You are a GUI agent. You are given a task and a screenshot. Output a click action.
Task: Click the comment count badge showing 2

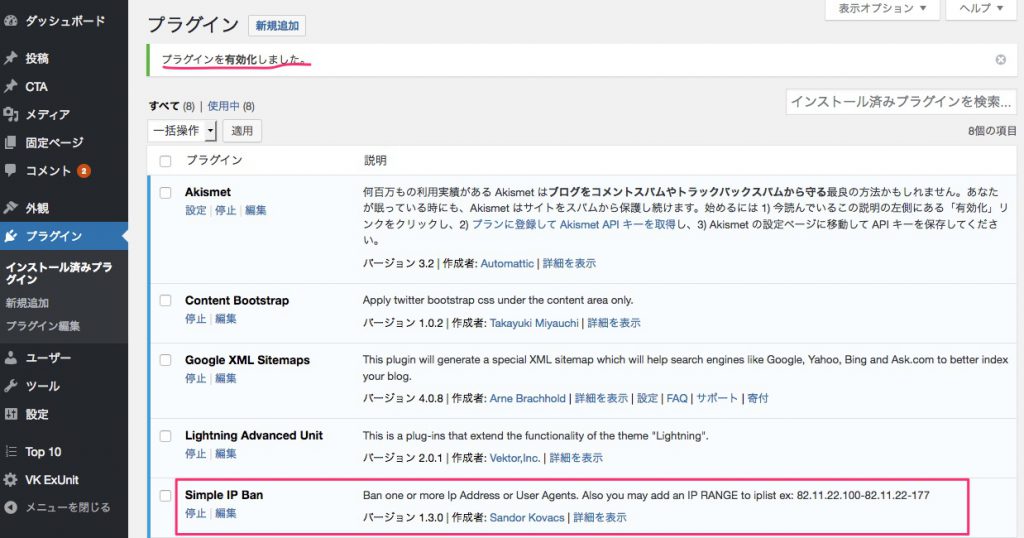point(84,171)
